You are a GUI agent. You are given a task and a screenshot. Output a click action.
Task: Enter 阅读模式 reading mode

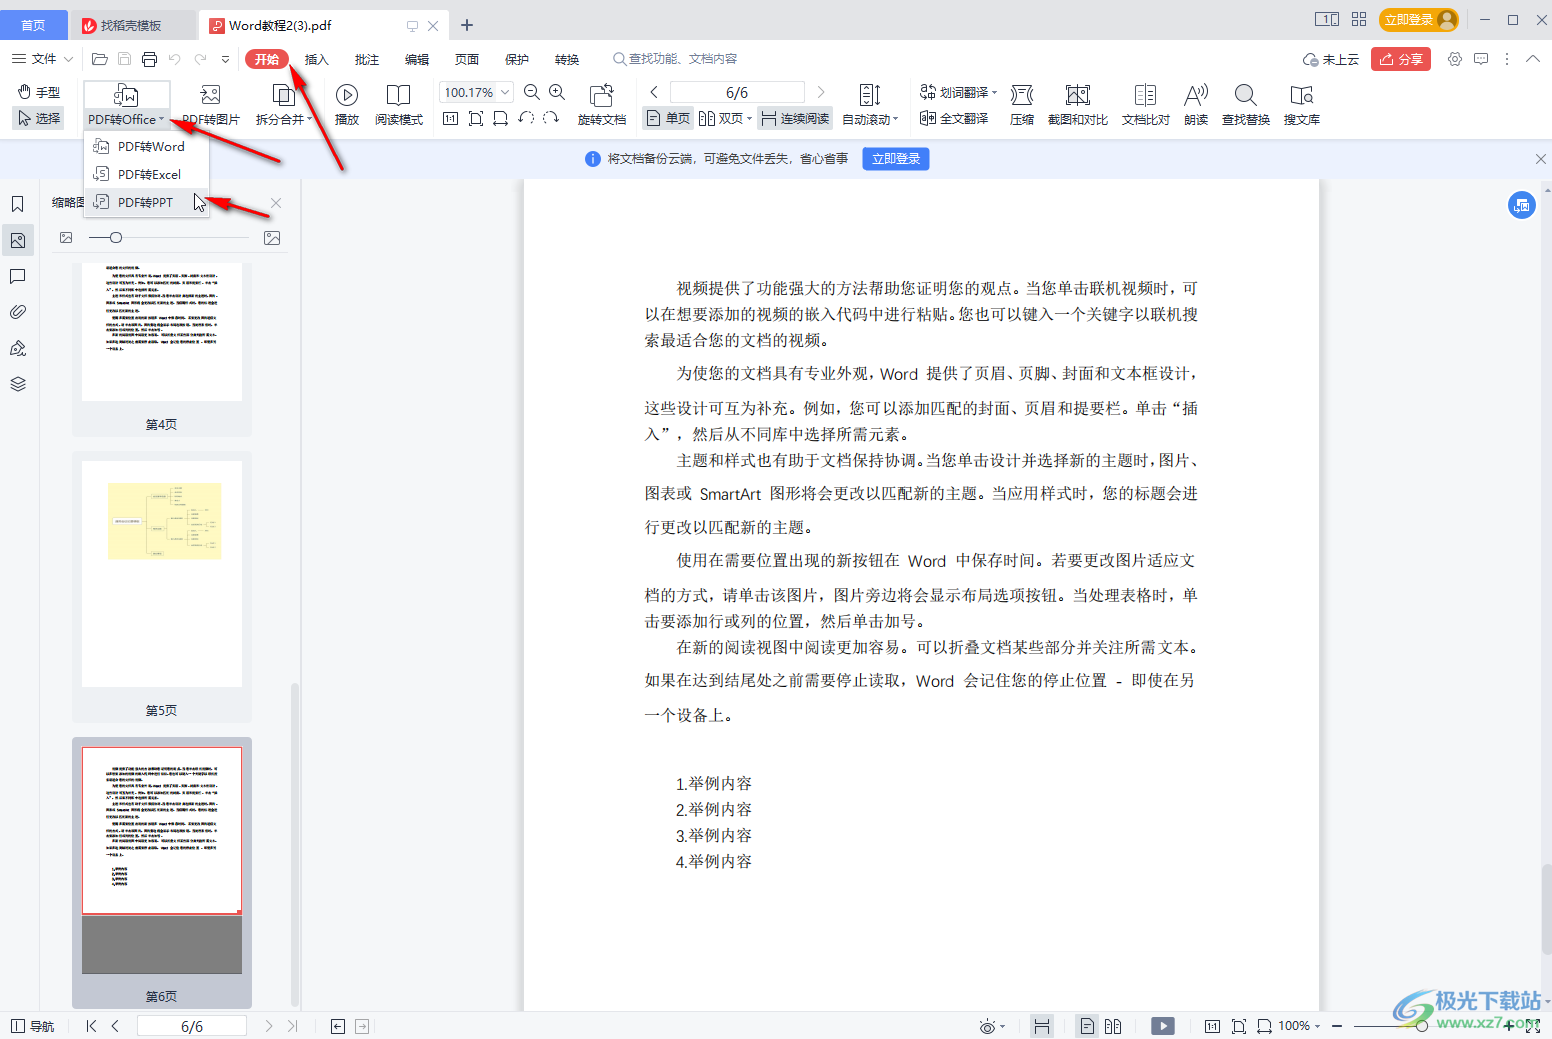click(x=399, y=105)
